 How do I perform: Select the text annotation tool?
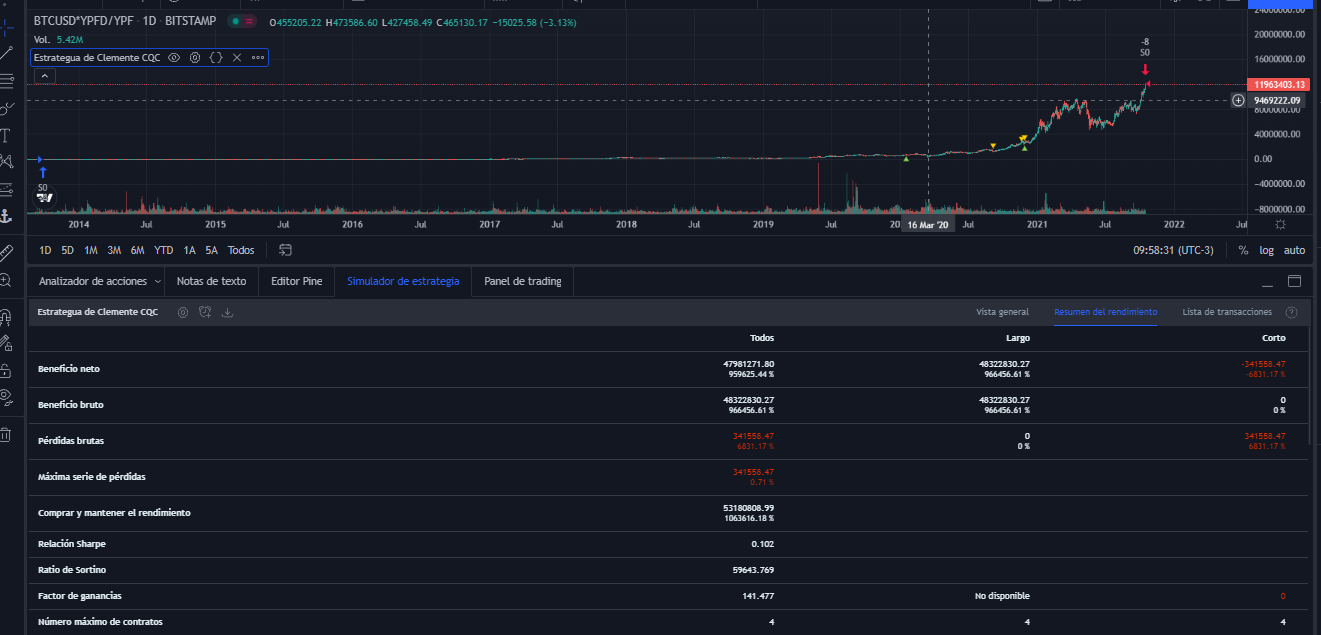[5, 135]
